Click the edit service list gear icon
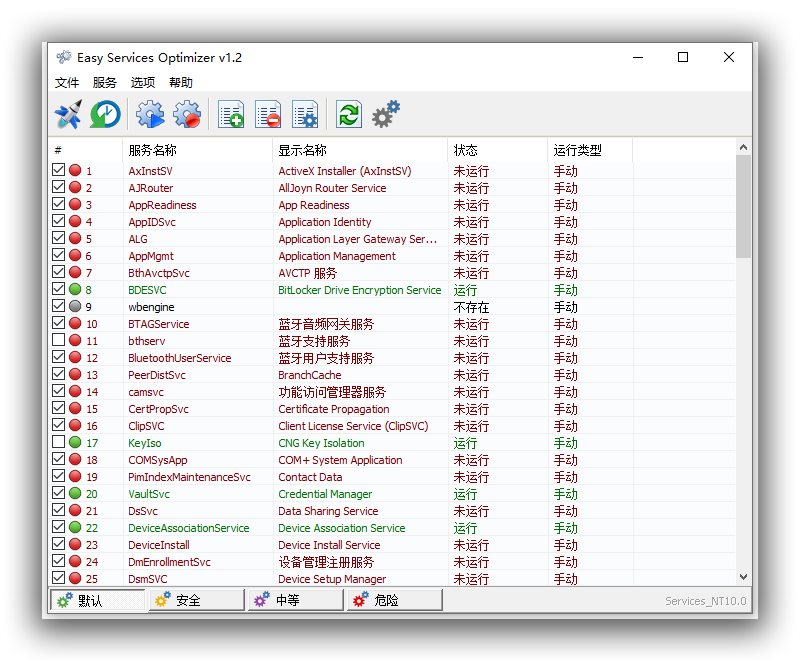Viewport: 800px width, 661px height. click(x=305, y=114)
